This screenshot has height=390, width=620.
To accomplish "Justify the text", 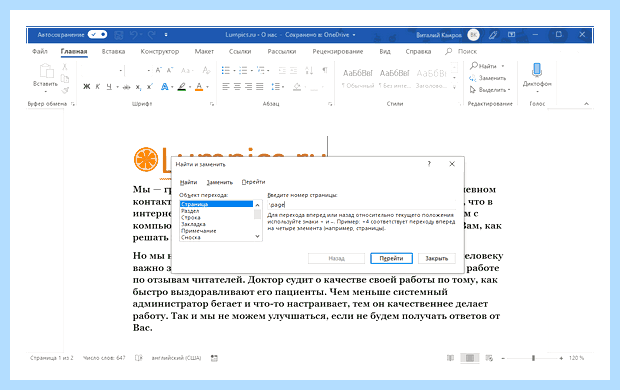I will [x=260, y=87].
